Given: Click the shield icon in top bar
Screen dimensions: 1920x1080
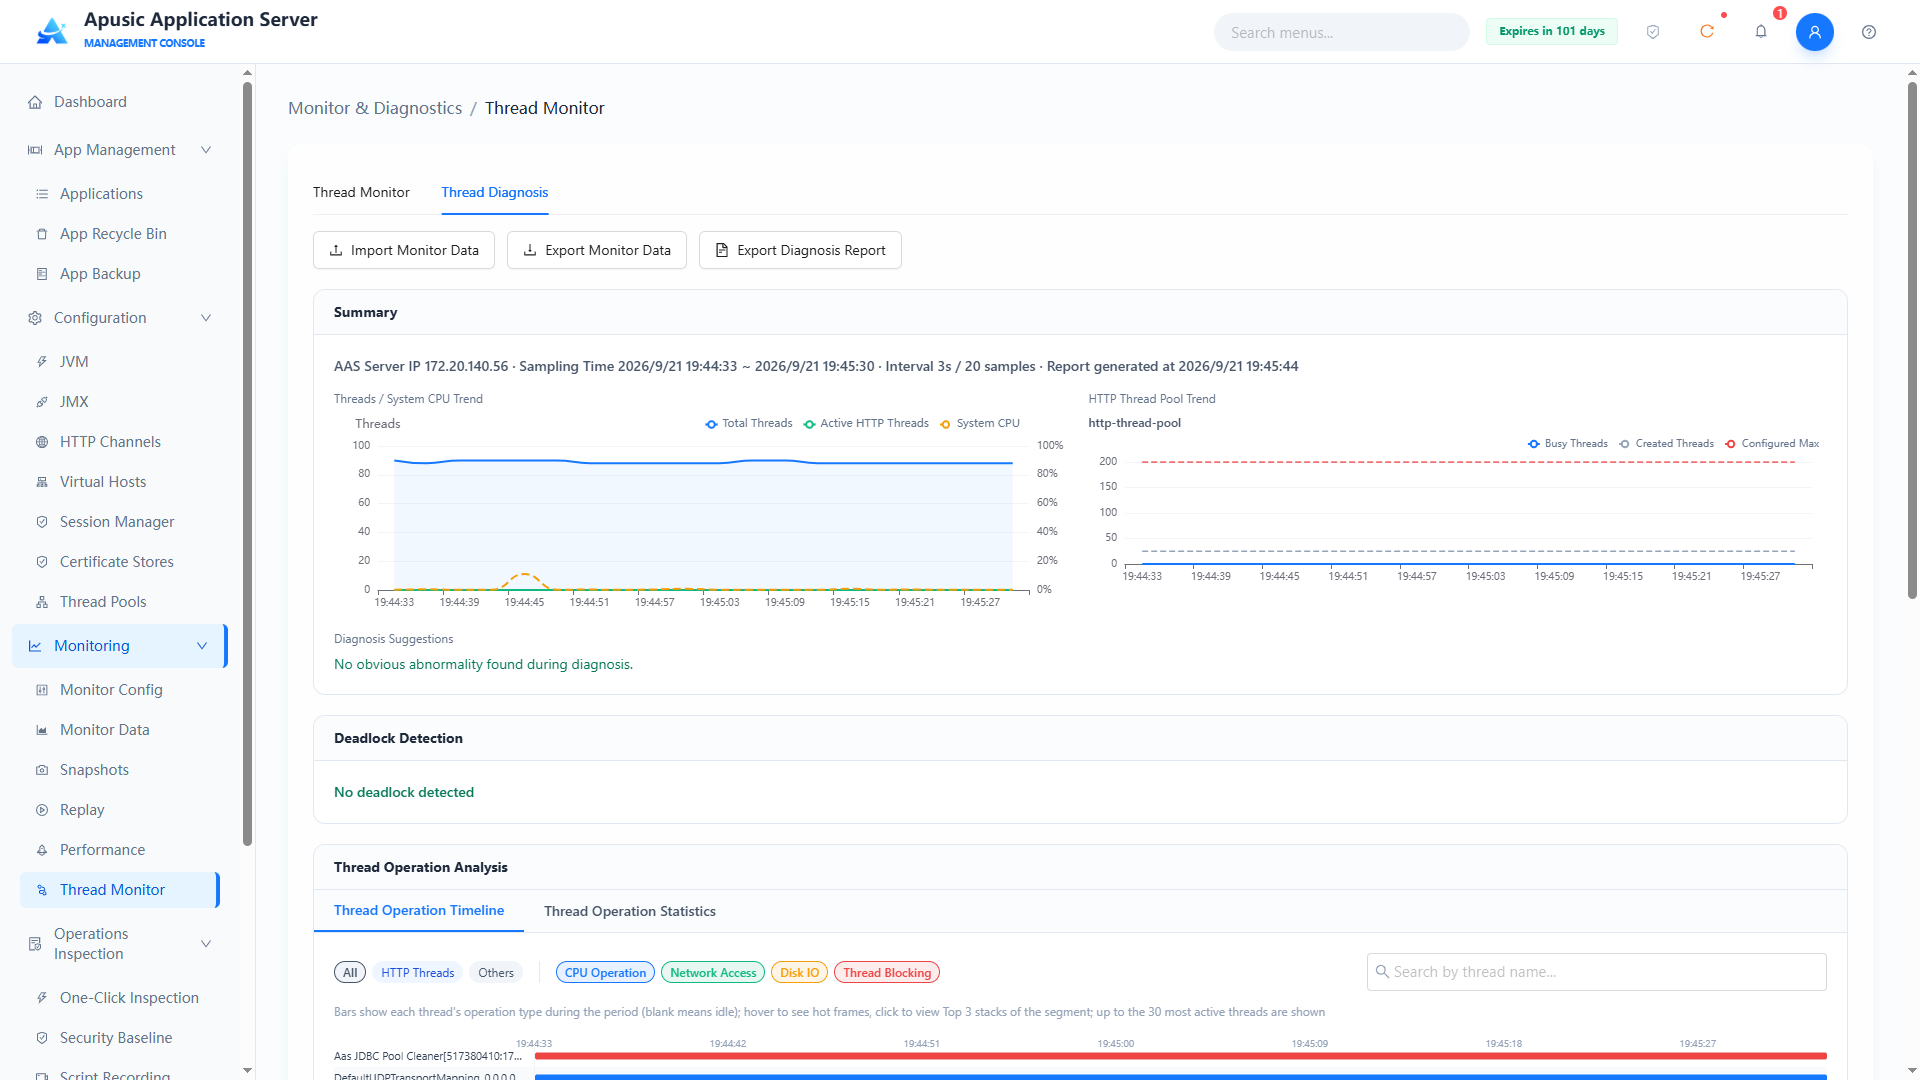Looking at the screenshot, I should click(x=1653, y=32).
